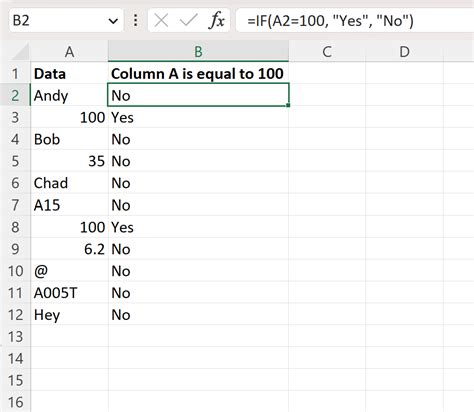Select the 'No' cell in row 4

198,139
